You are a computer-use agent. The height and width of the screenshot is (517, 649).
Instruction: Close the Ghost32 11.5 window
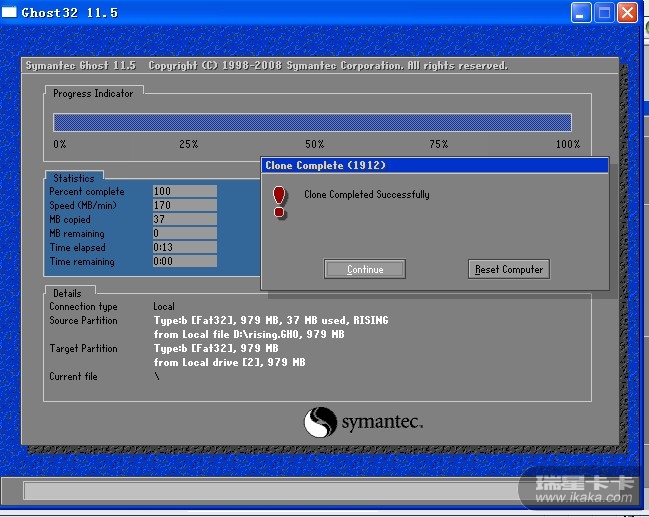point(627,13)
